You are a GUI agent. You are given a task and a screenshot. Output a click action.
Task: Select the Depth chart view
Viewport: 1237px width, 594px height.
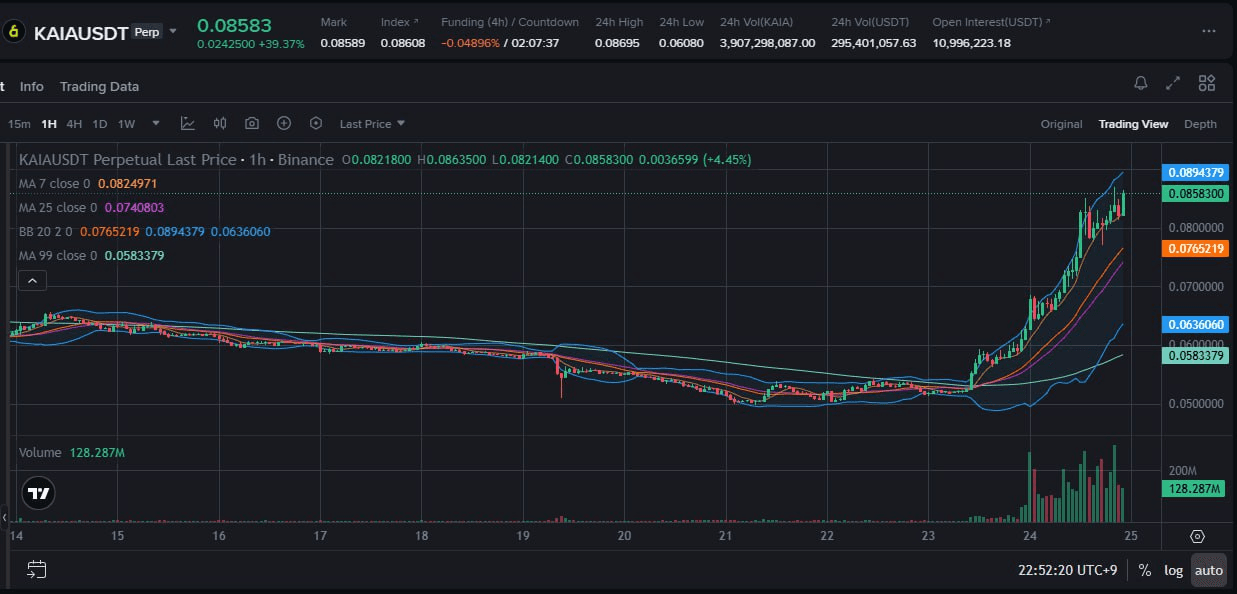click(1200, 124)
